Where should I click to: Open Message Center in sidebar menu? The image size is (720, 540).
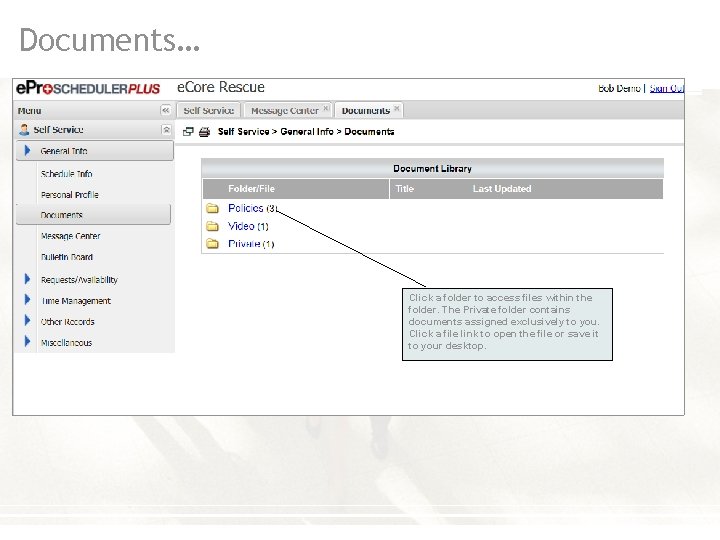[x=70, y=236]
